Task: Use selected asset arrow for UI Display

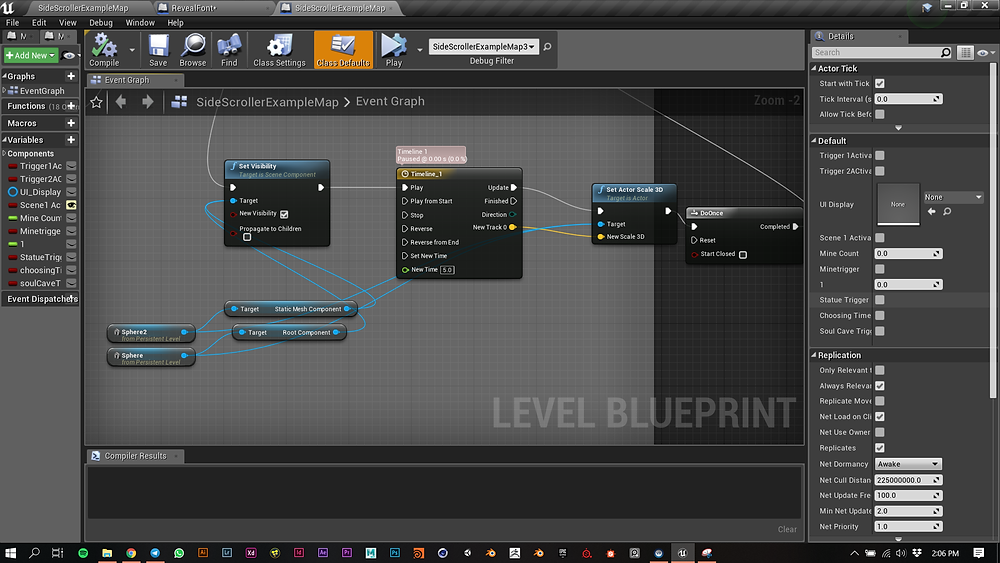Action: click(932, 211)
